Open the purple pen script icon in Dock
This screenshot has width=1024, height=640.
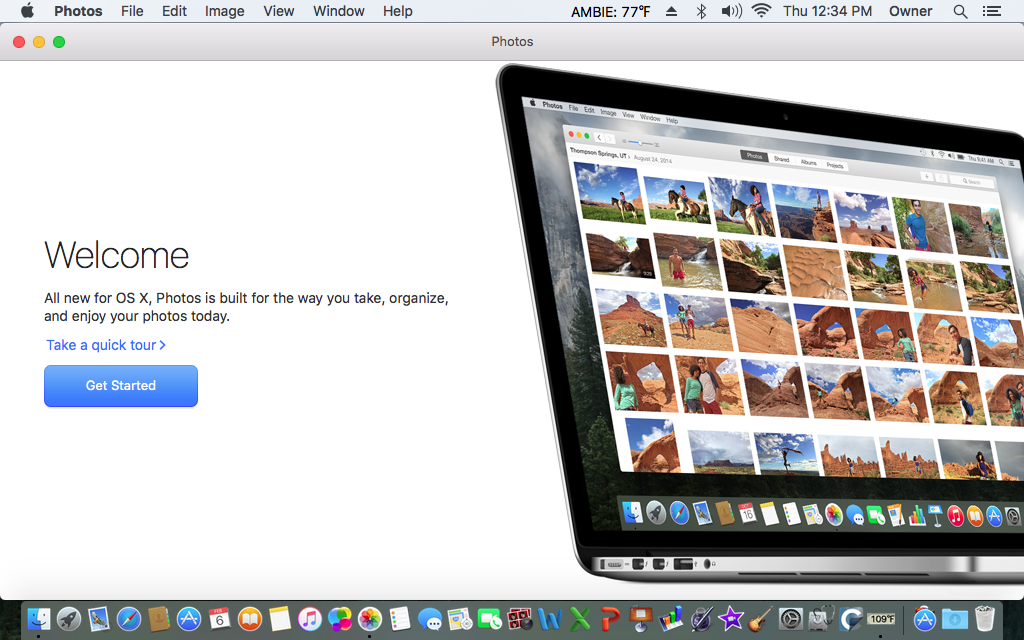click(x=701, y=618)
